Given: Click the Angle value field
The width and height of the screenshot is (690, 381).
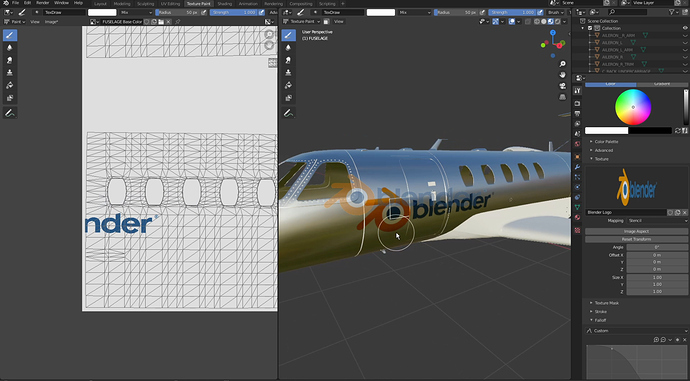Looking at the screenshot, I should pos(657,247).
